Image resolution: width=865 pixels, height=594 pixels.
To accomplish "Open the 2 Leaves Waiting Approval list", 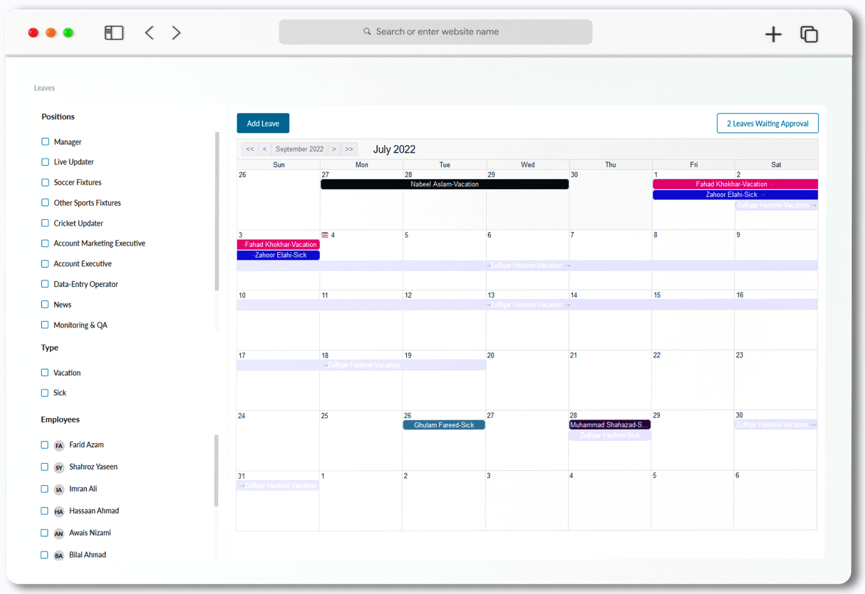I will point(766,122).
